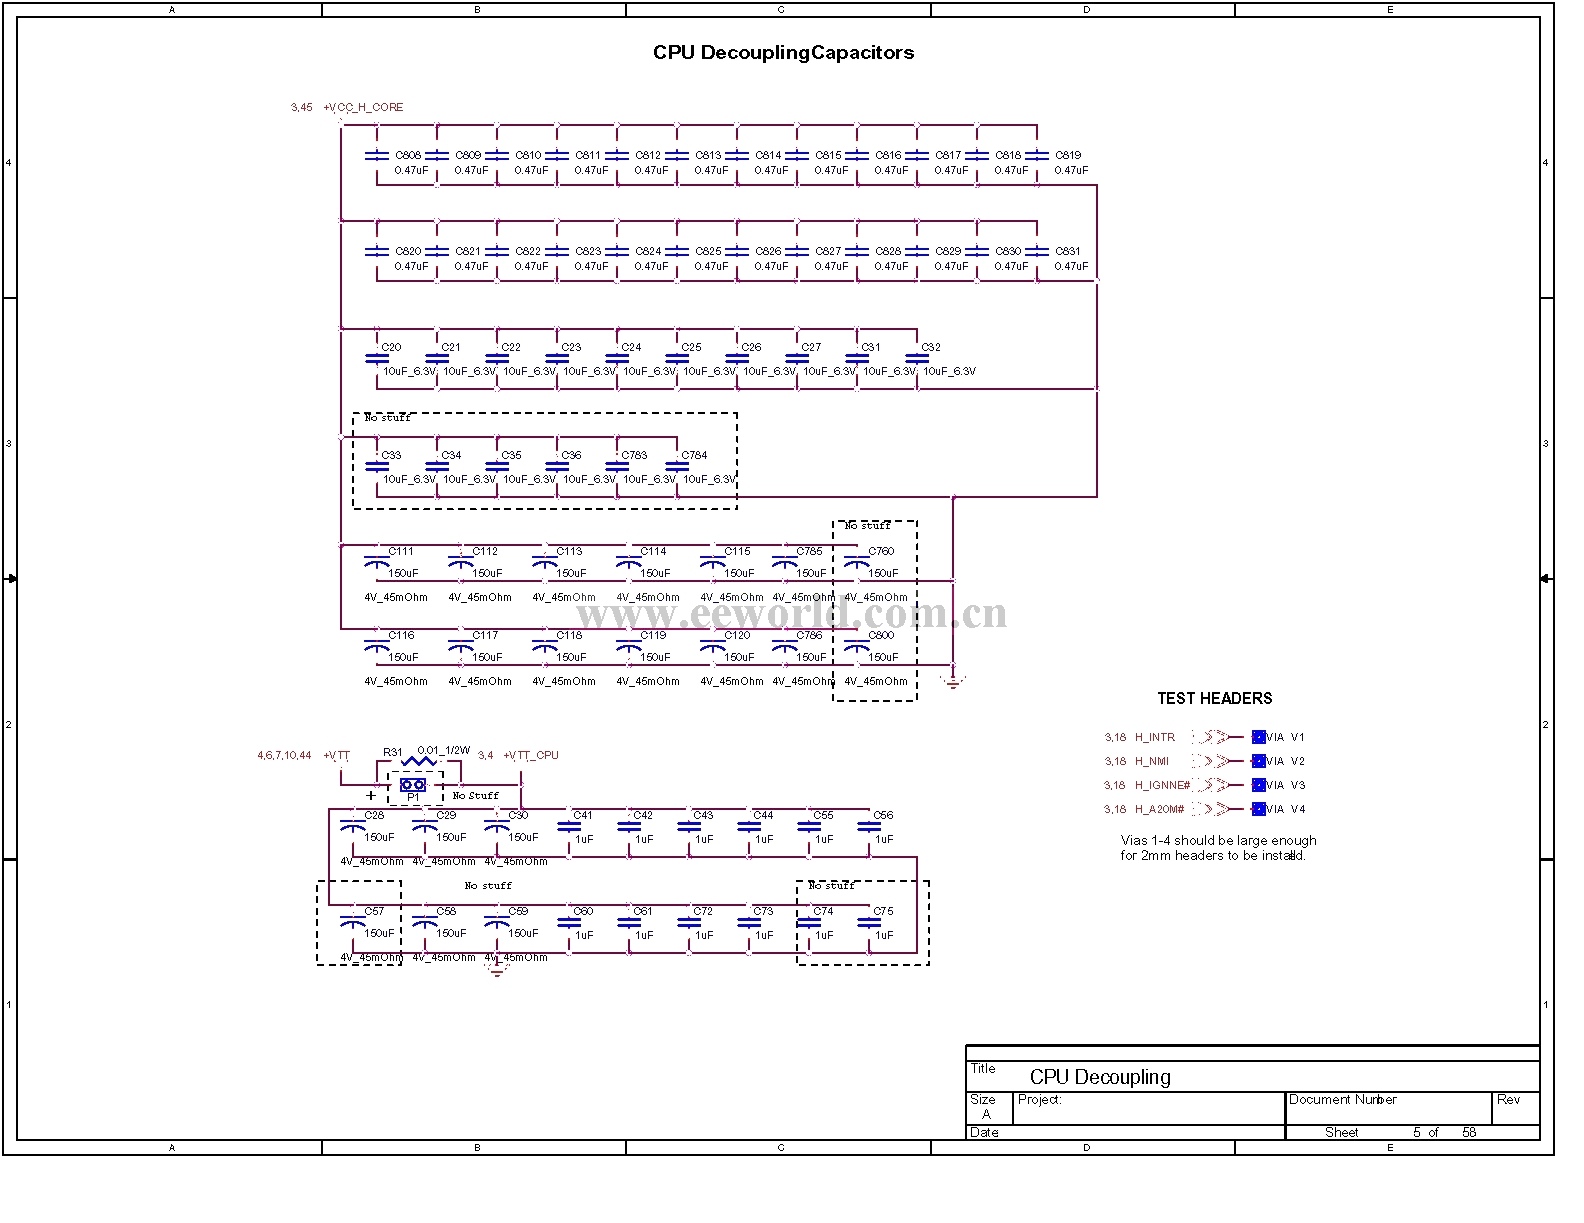Click the H_INTR off-page connector arrow

click(x=1211, y=737)
